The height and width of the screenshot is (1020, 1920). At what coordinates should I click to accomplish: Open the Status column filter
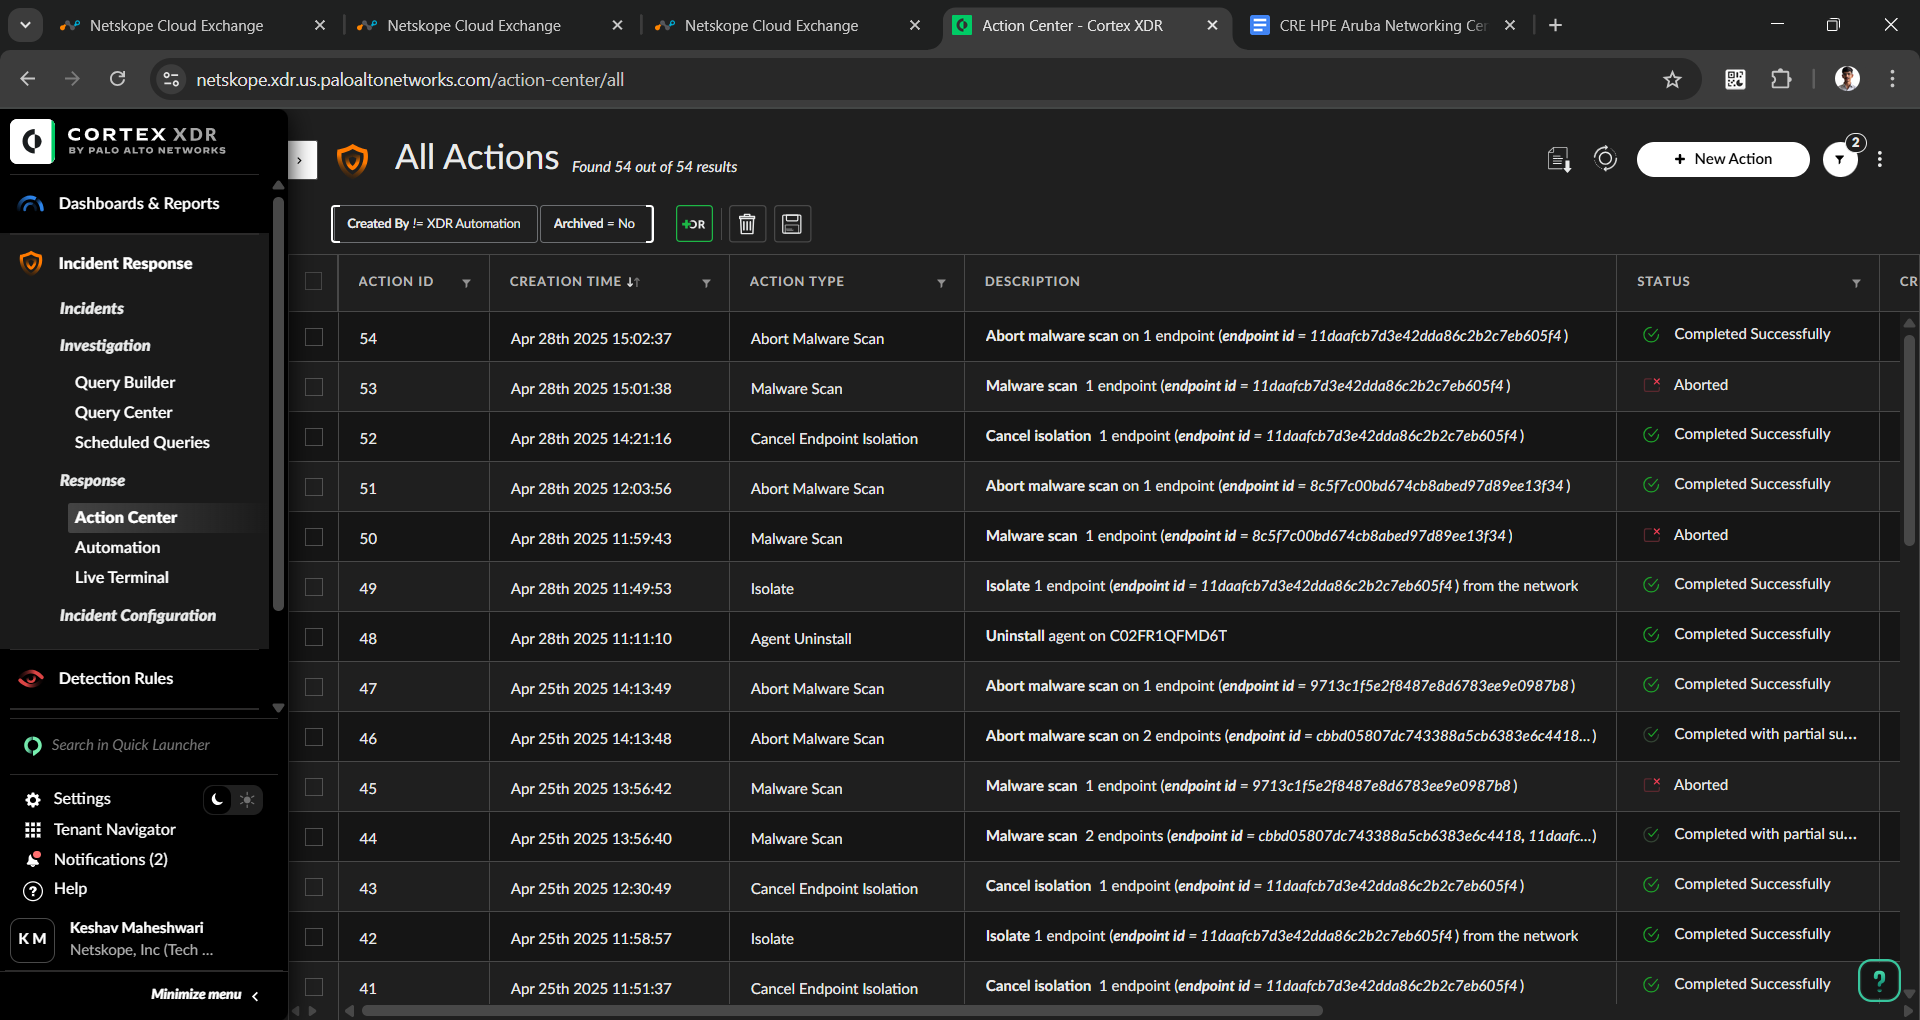[x=1856, y=283]
